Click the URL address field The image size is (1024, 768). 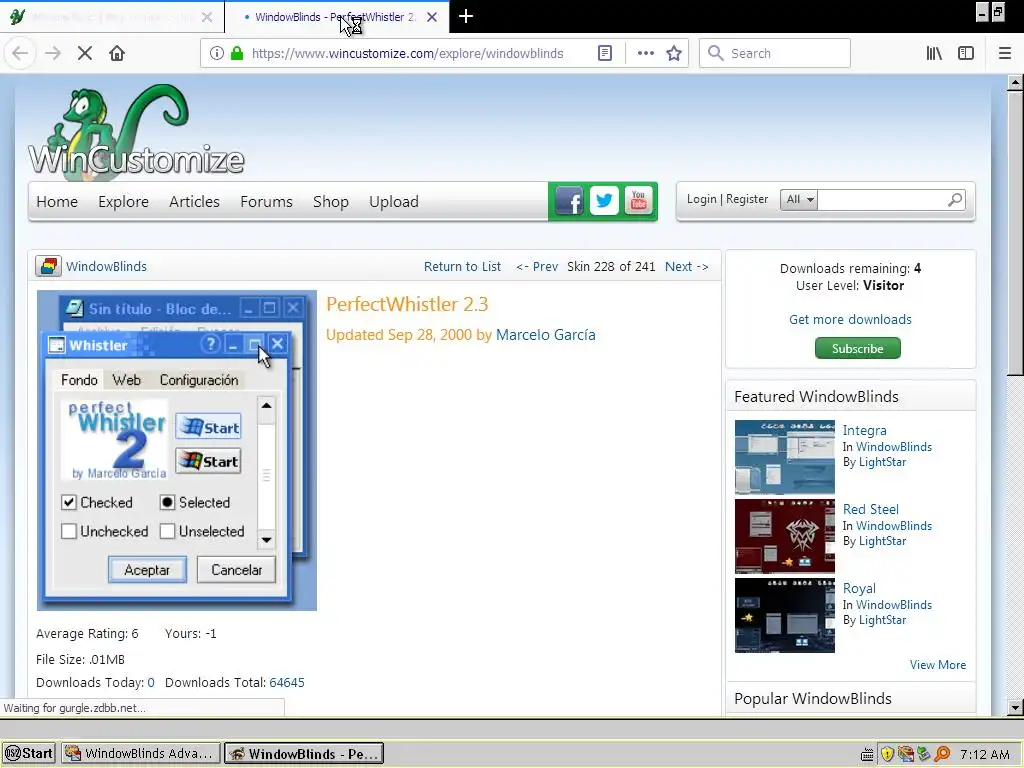pyautogui.click(x=408, y=54)
